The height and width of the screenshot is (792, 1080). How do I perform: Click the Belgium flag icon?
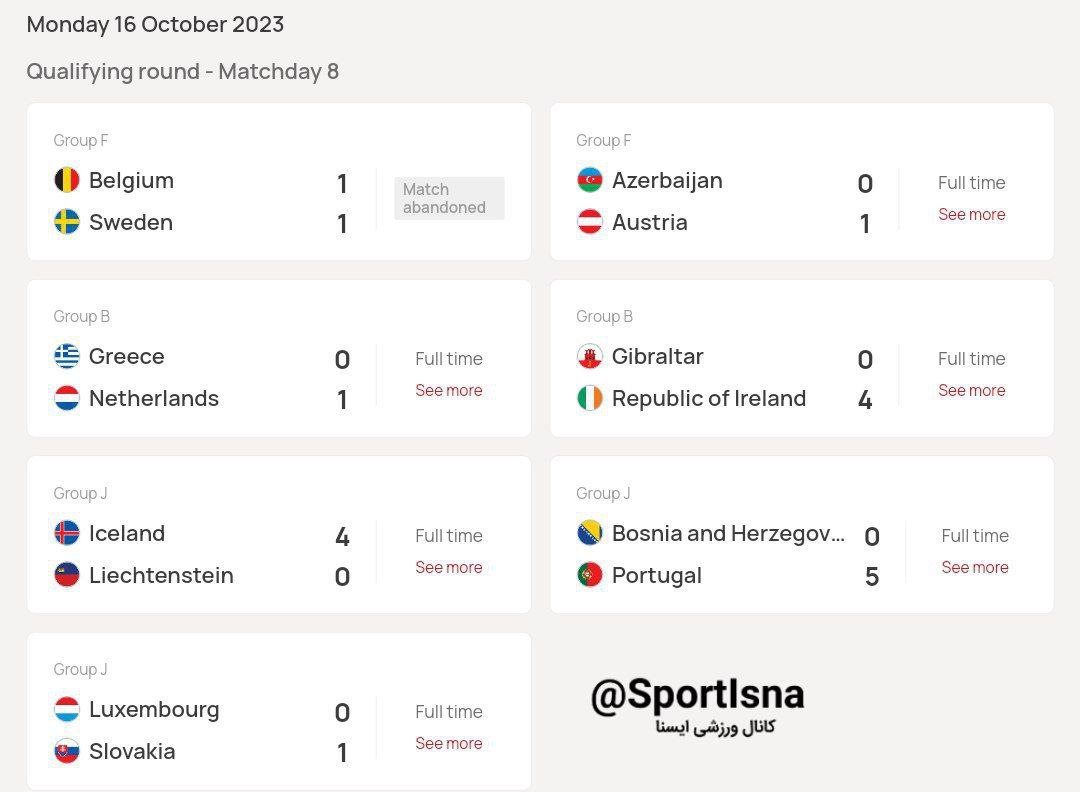coord(67,180)
